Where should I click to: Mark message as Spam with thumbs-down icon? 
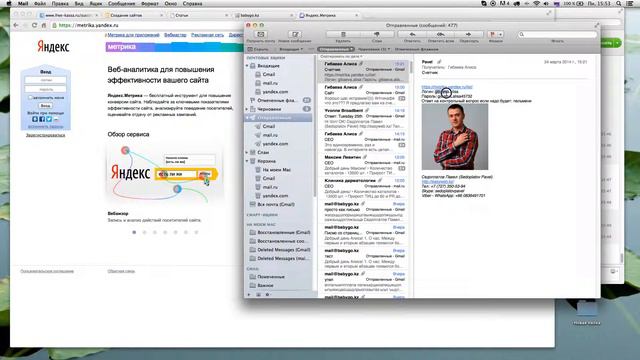click(x=377, y=35)
